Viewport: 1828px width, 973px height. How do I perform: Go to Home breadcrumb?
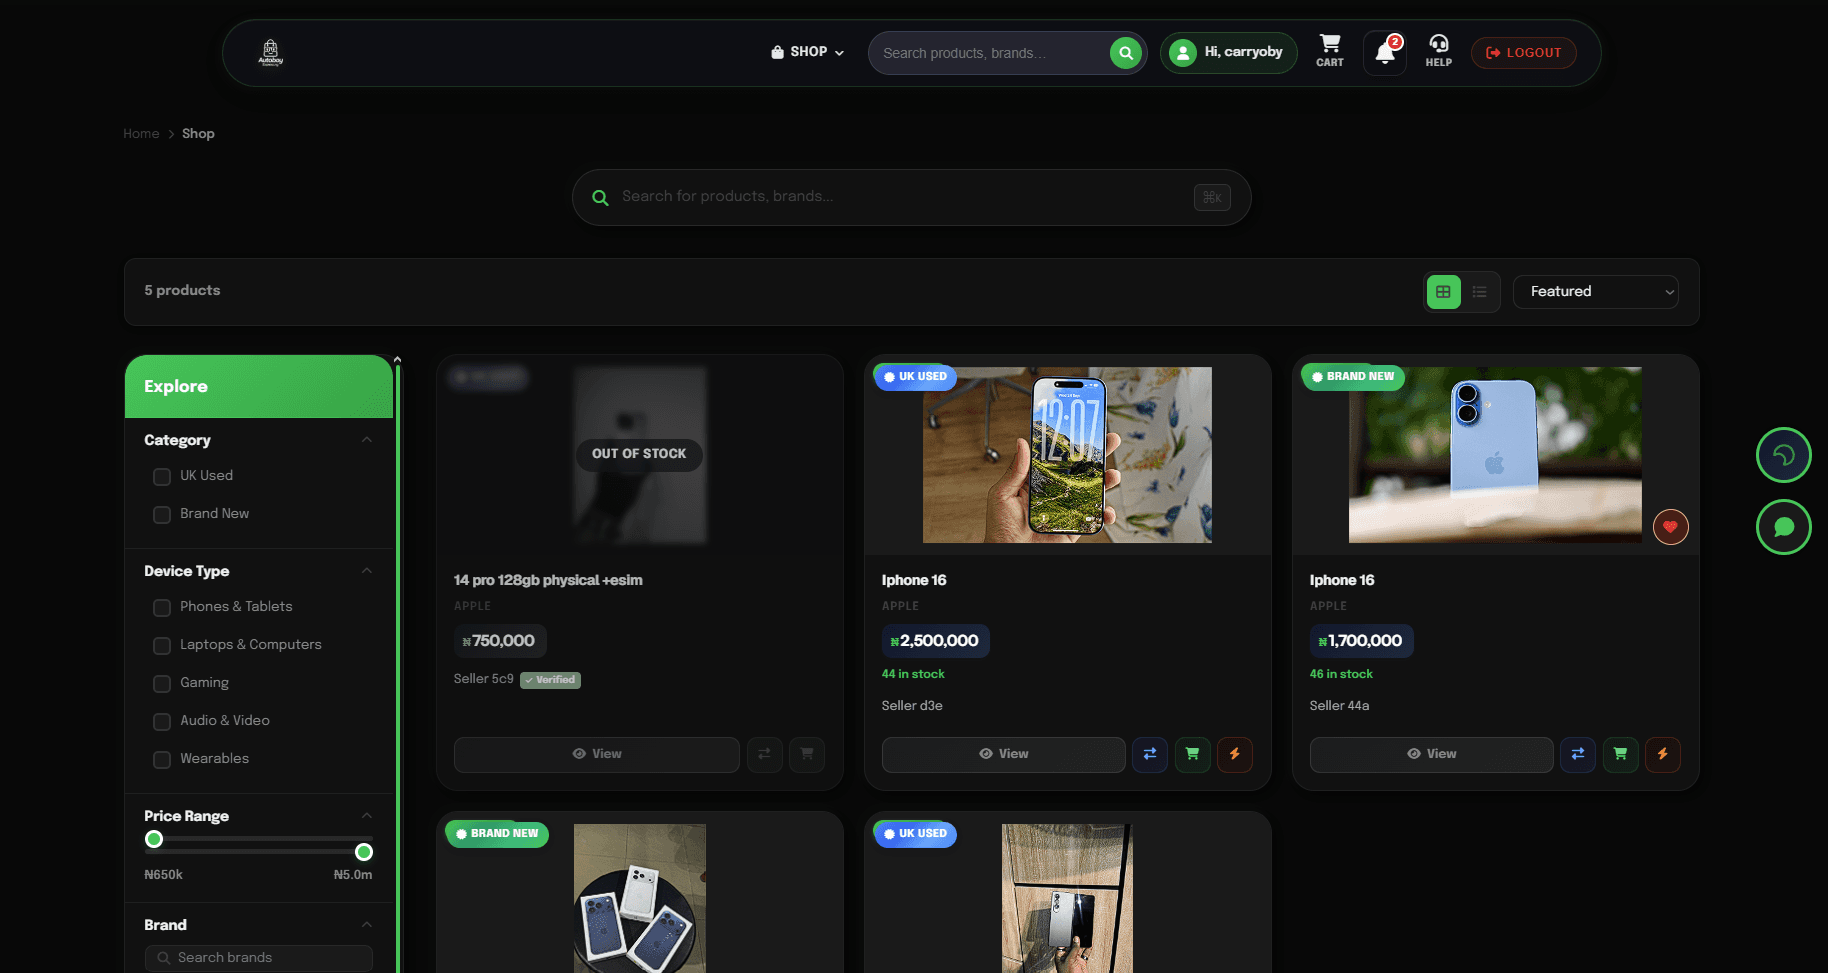(x=141, y=134)
